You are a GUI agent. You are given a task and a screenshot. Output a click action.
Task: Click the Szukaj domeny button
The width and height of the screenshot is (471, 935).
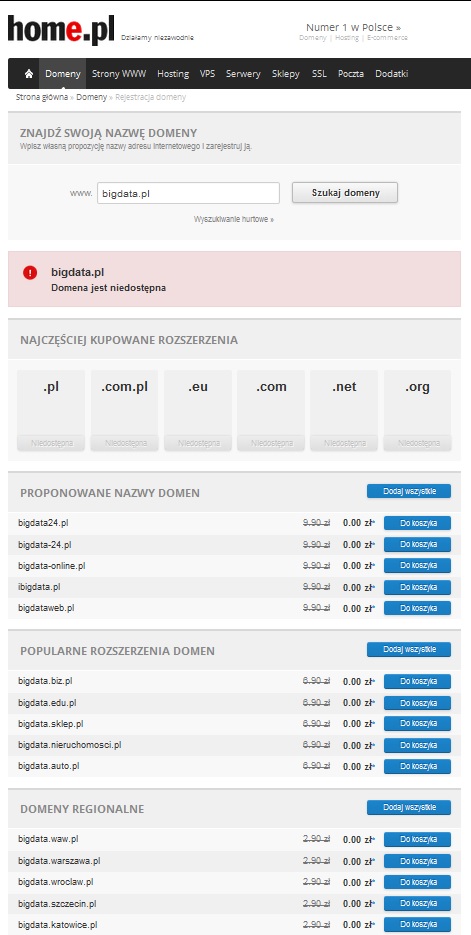tap(345, 193)
